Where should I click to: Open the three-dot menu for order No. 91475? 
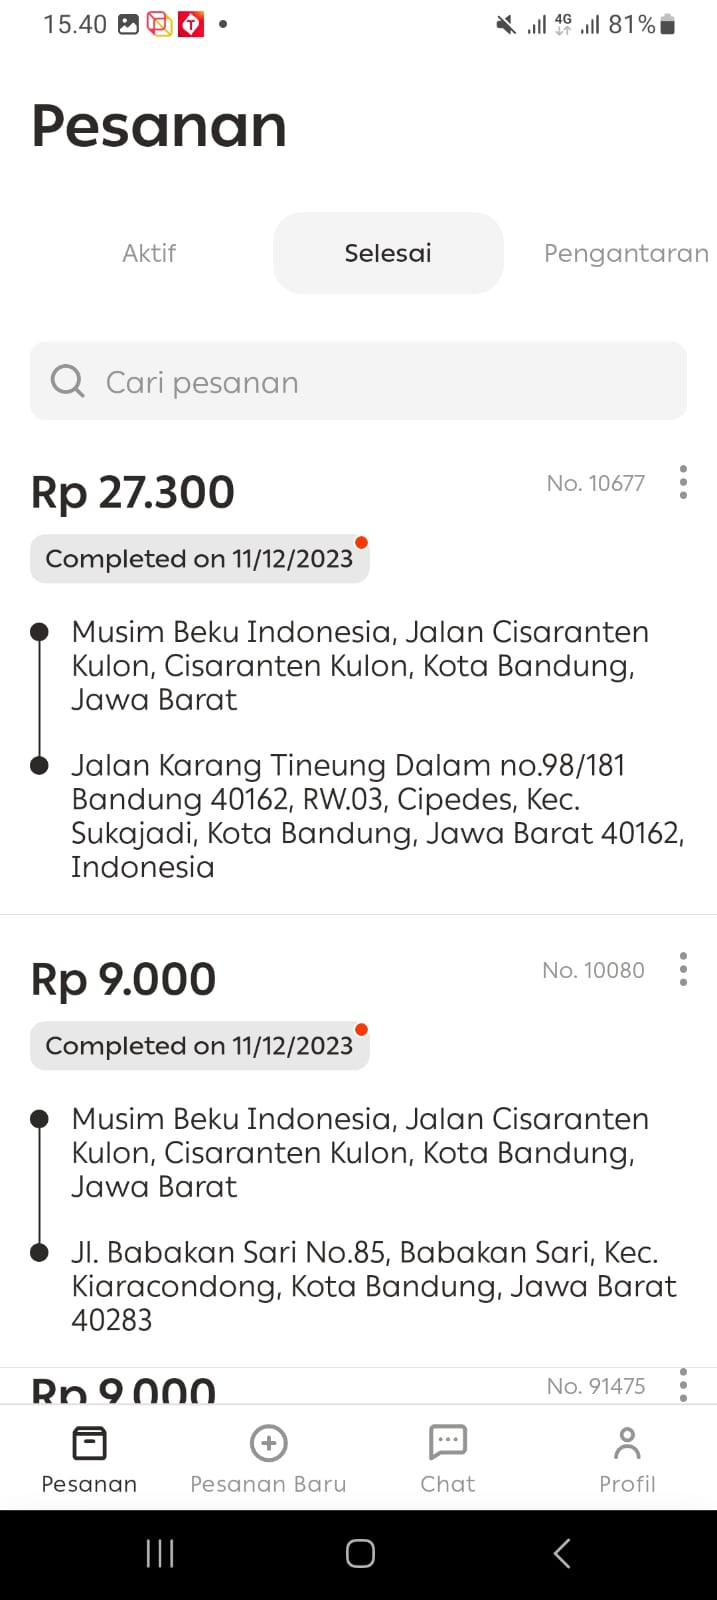(x=683, y=1385)
